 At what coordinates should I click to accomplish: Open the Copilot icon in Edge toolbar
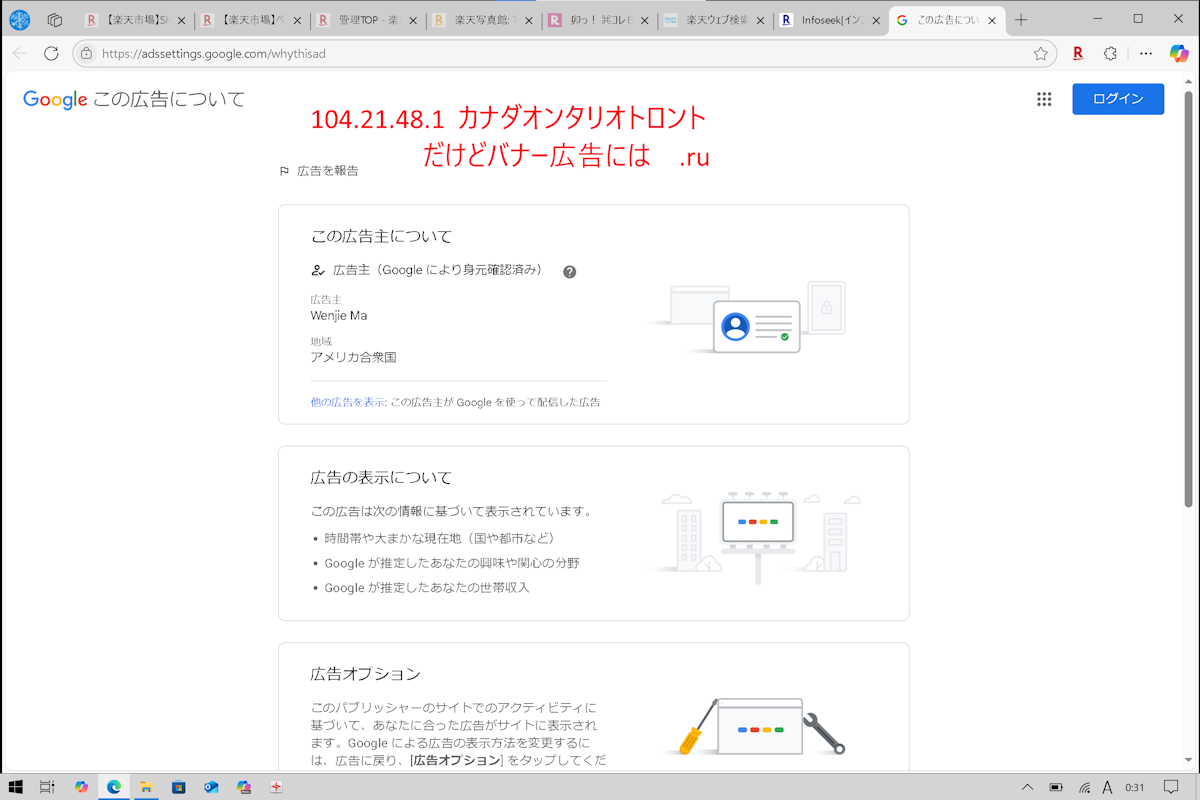click(x=1178, y=53)
